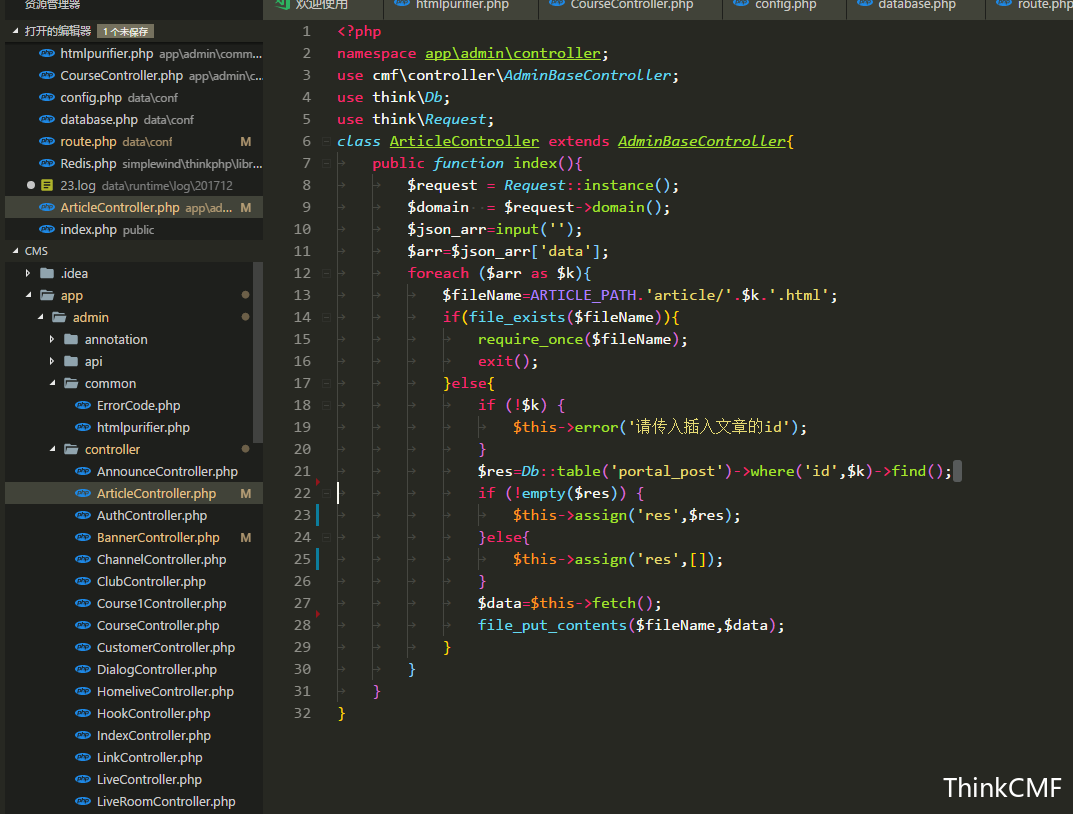Click the BannerController.php file icon
The image size is (1073, 814).
click(x=83, y=537)
